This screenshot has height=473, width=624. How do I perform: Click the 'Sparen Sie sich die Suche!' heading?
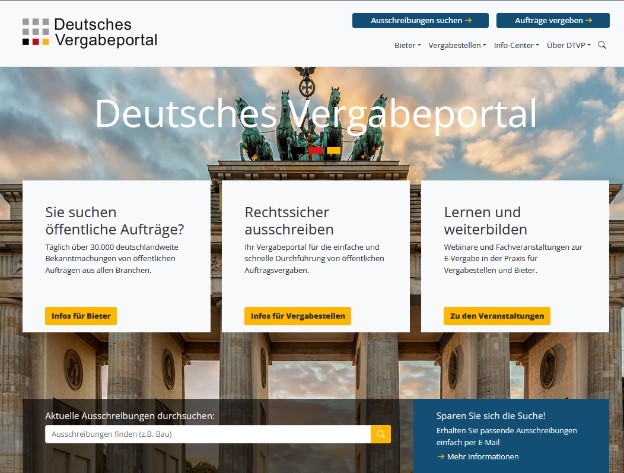[491, 415]
